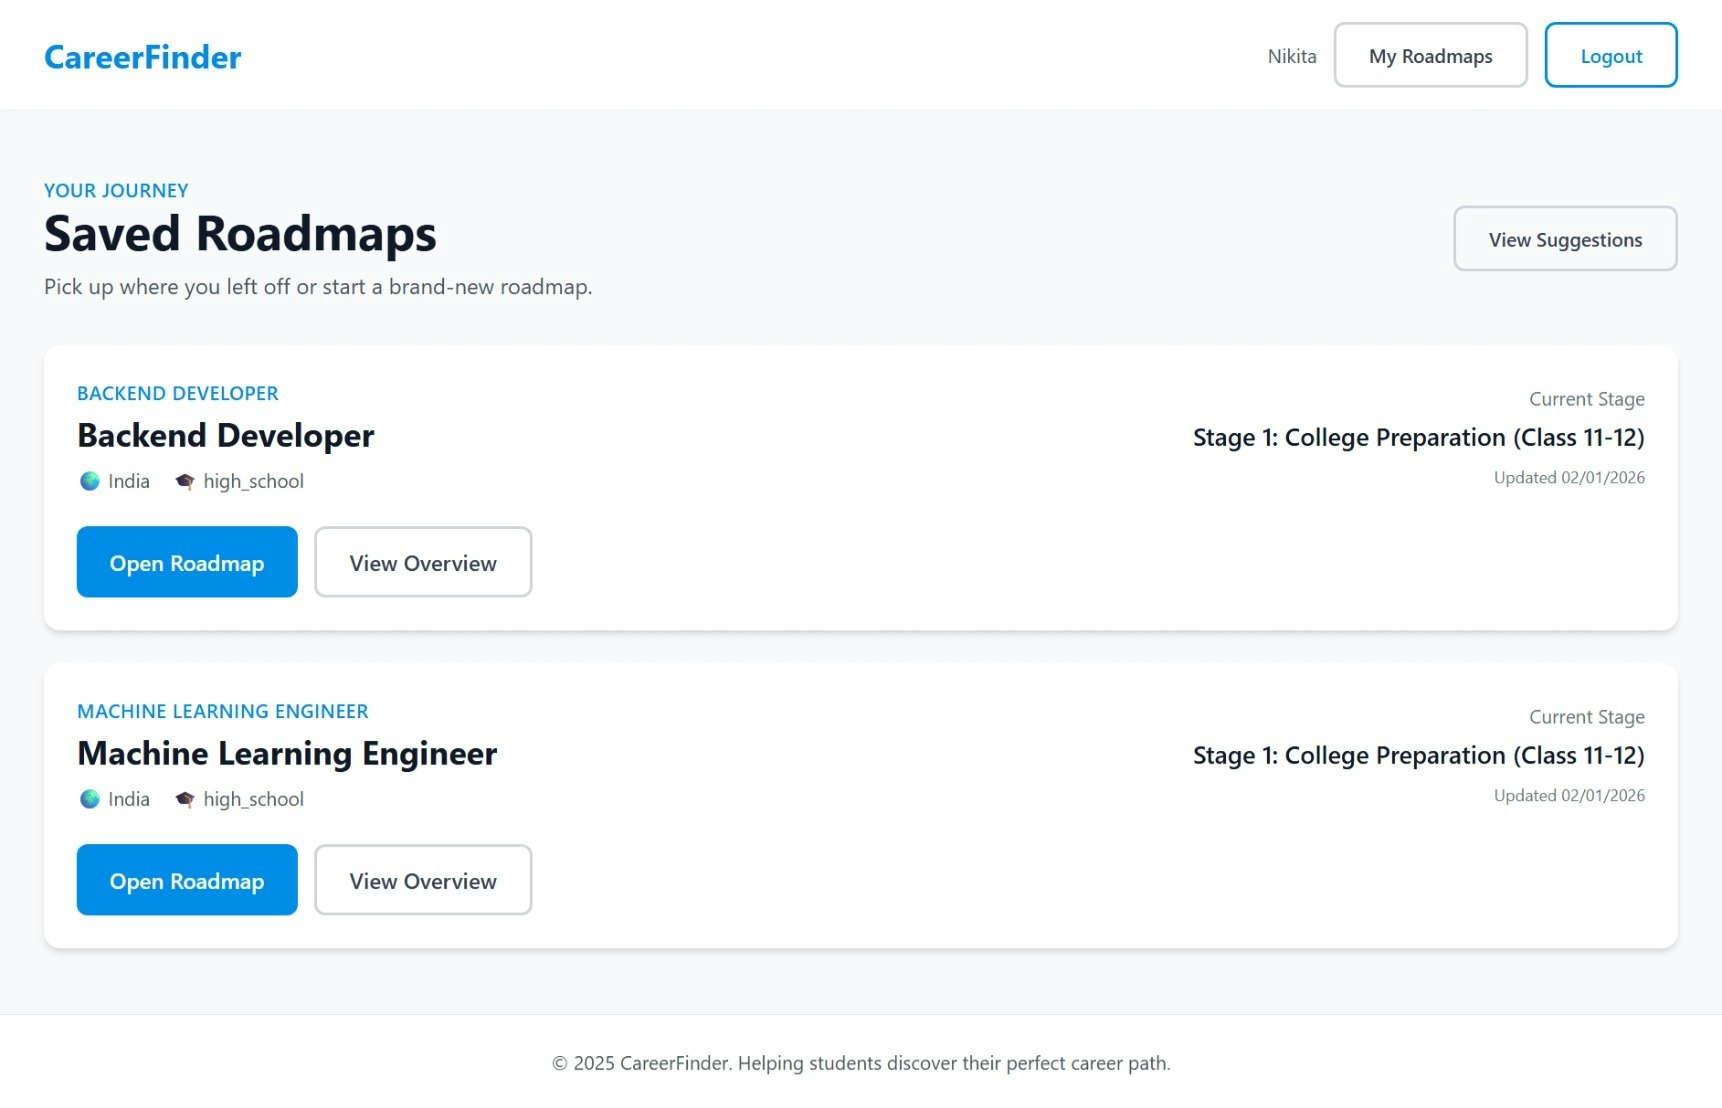
Task: View Overview of Backend Developer
Action: click(423, 562)
